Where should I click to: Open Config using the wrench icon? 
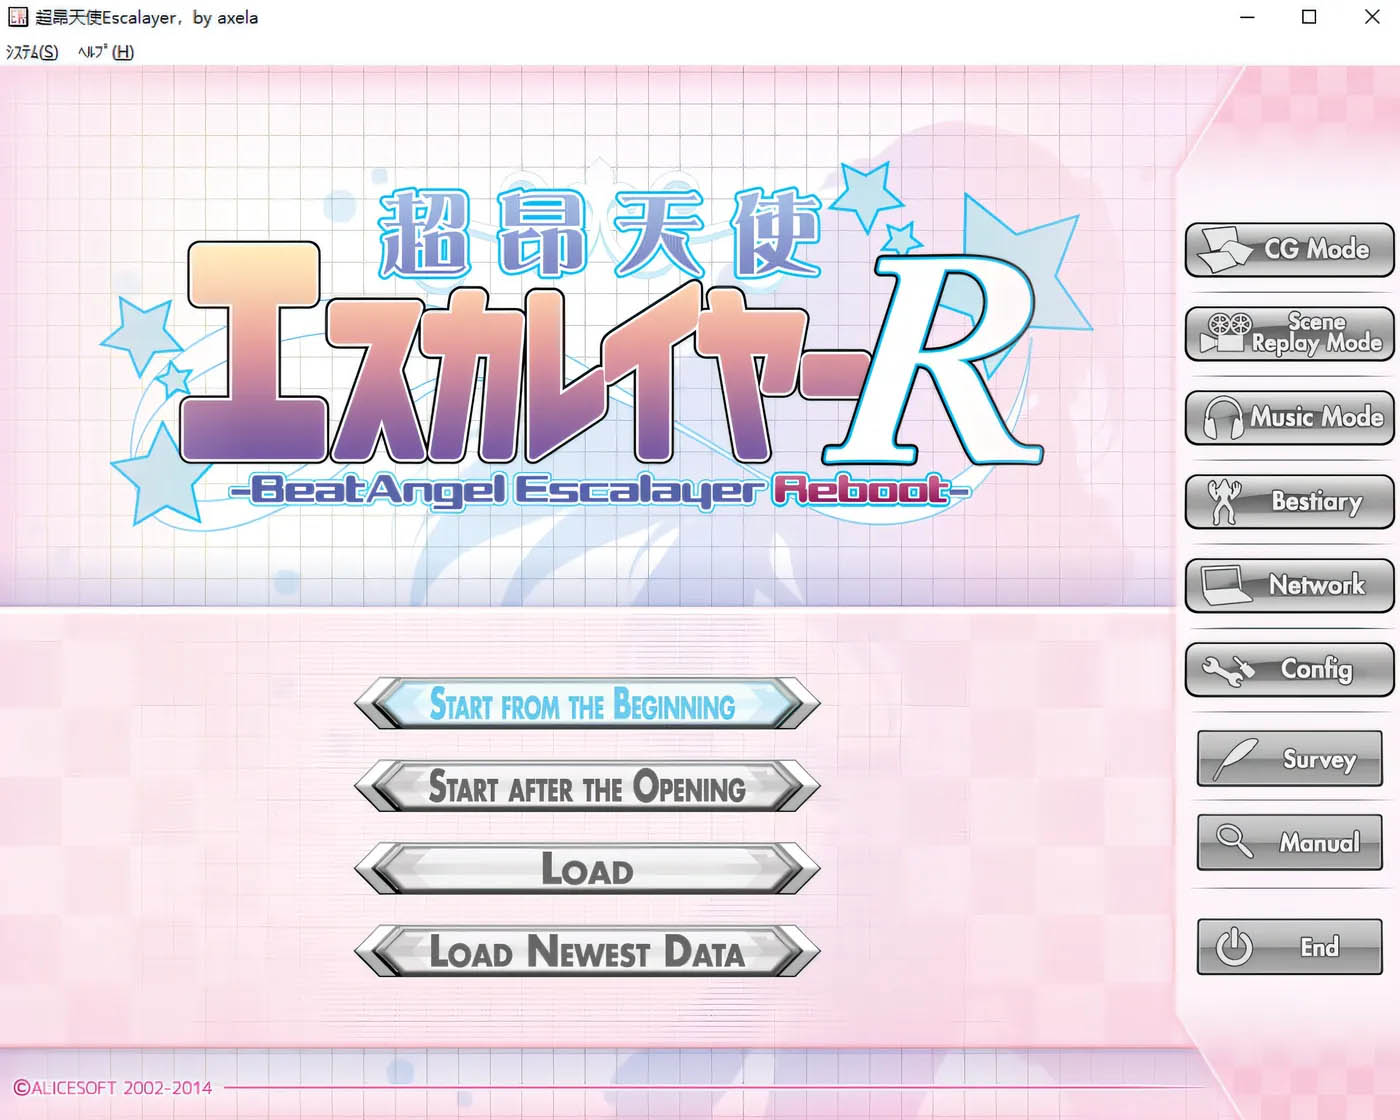(1227, 669)
